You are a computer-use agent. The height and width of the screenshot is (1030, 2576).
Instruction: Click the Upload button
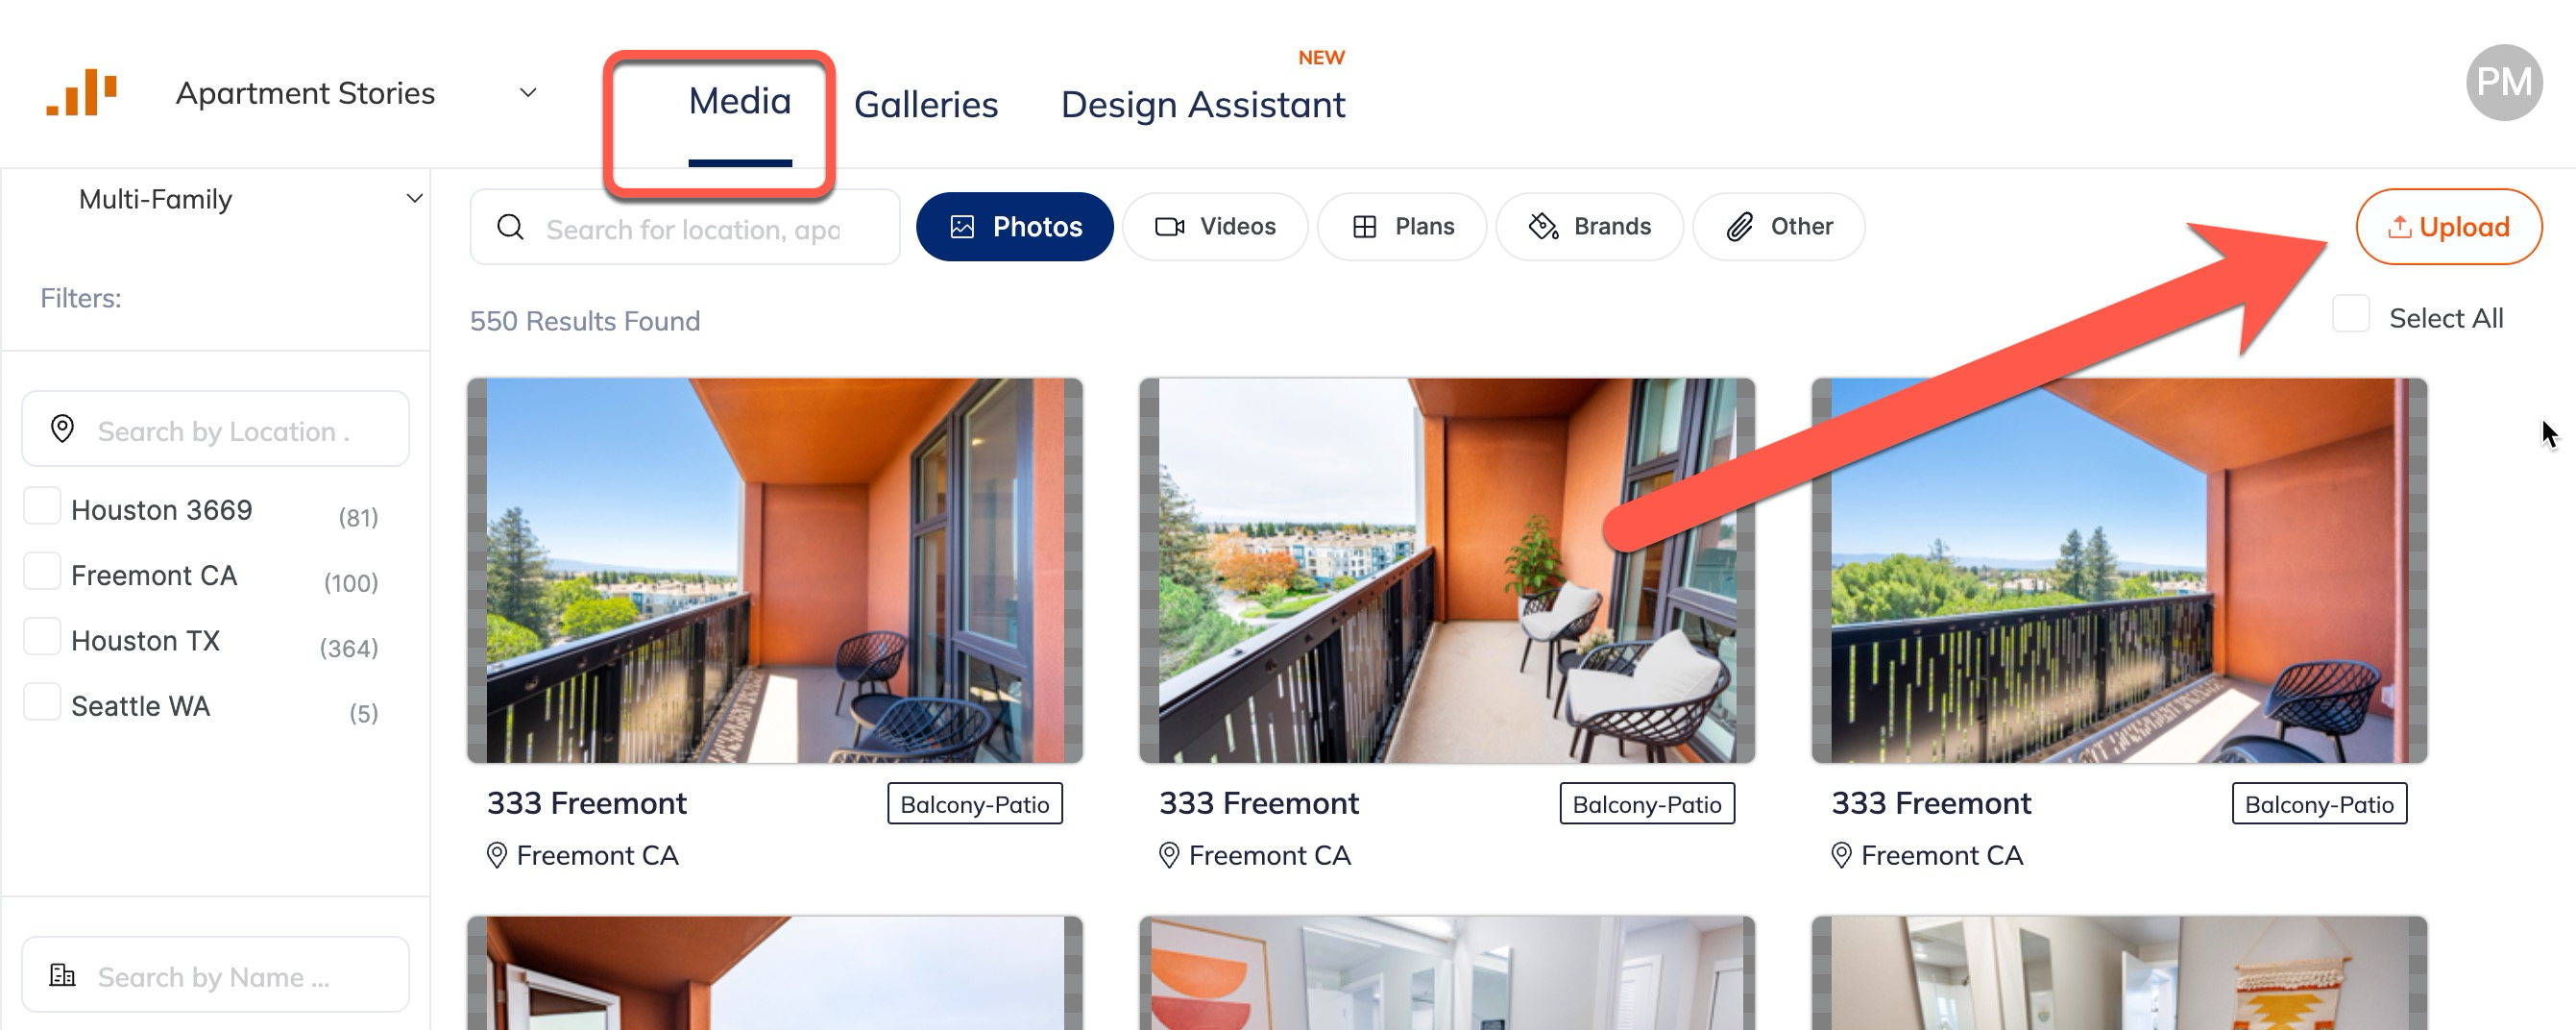[2448, 227]
